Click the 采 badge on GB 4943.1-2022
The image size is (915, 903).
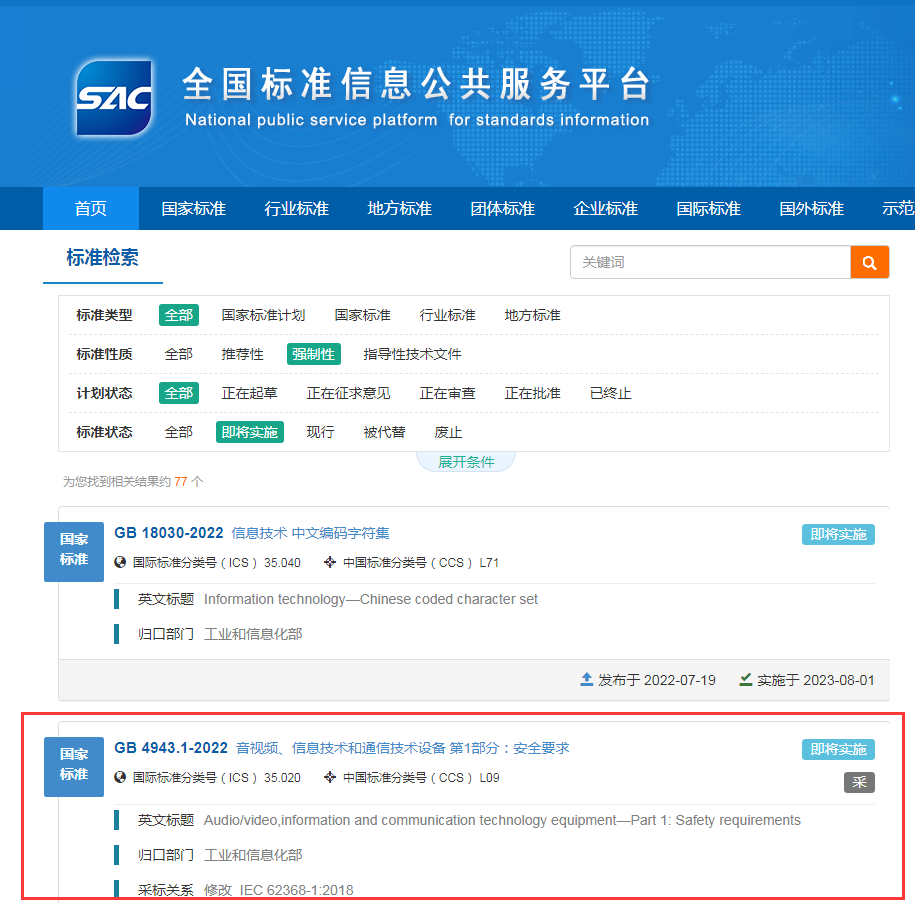coord(859,782)
